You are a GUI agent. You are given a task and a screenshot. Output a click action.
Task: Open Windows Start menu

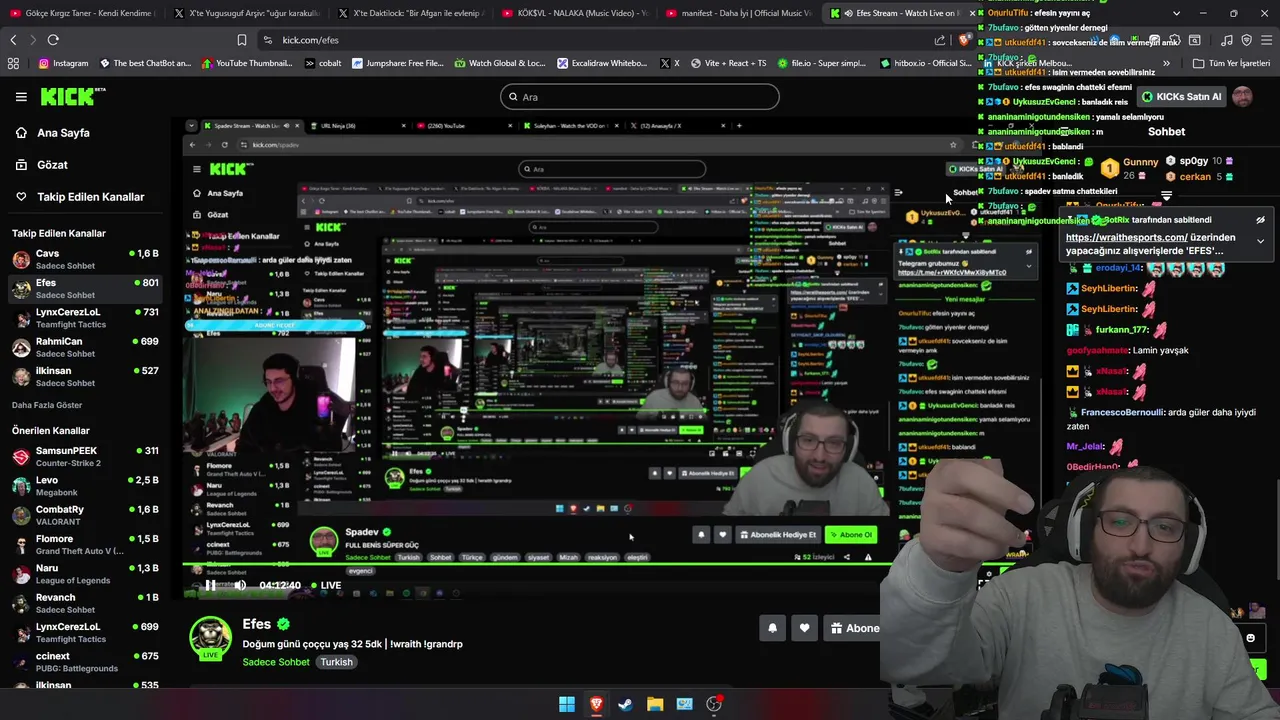coord(567,704)
